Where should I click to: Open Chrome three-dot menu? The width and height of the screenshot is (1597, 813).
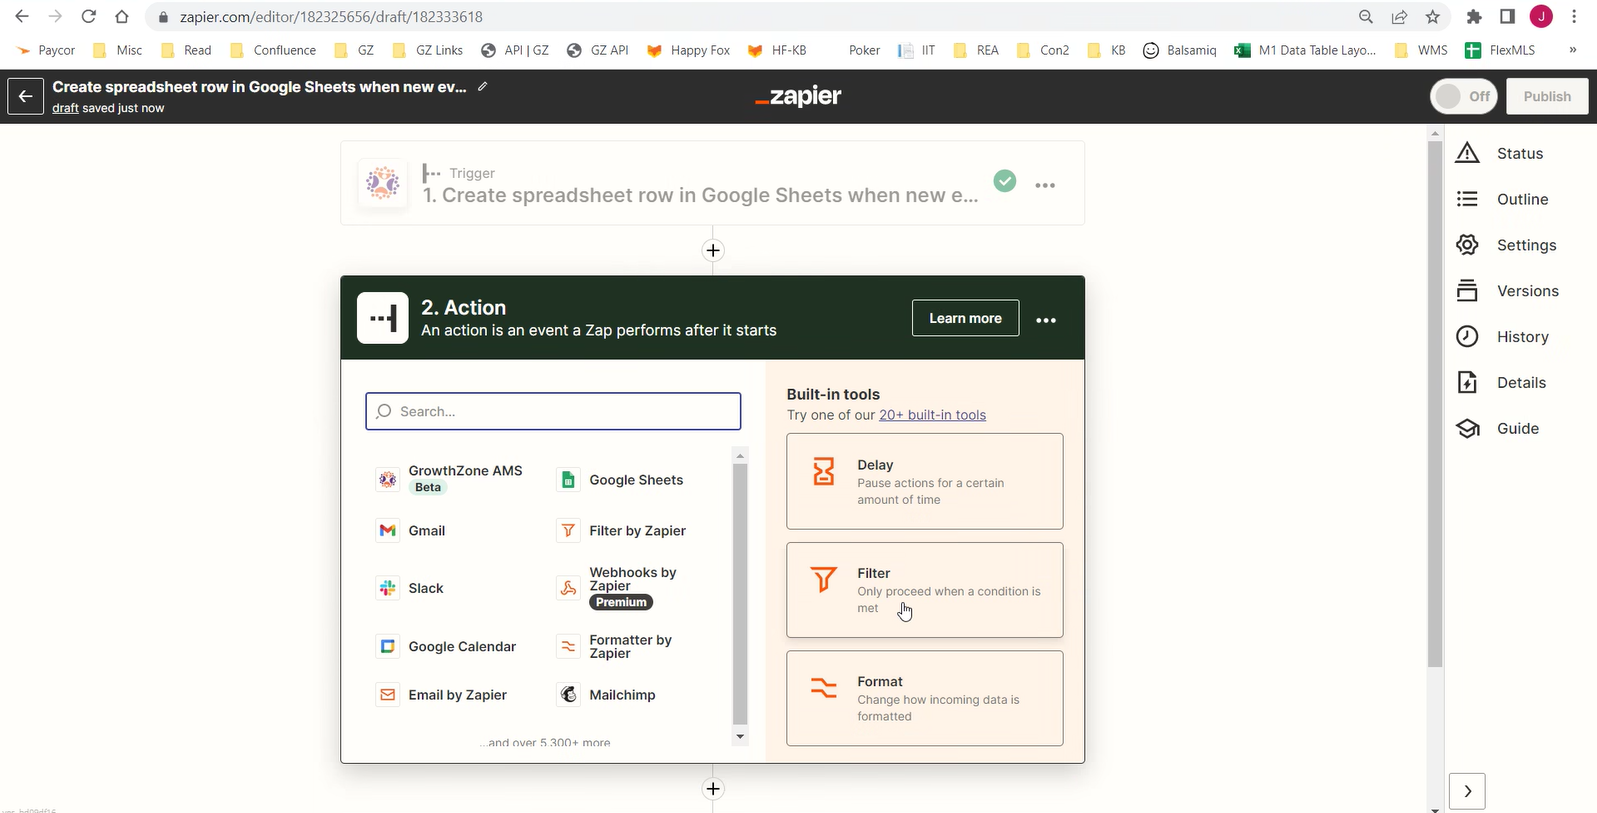click(1574, 17)
